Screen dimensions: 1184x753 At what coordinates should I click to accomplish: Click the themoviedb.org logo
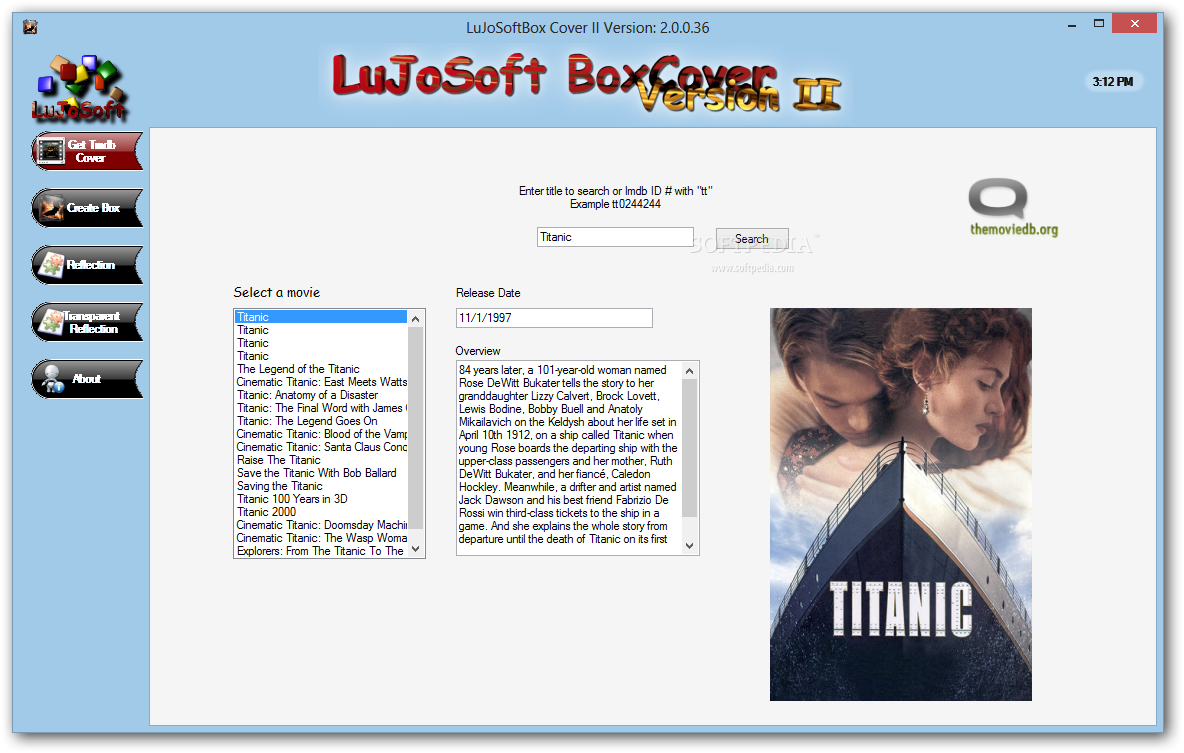pyautogui.click(x=1013, y=208)
